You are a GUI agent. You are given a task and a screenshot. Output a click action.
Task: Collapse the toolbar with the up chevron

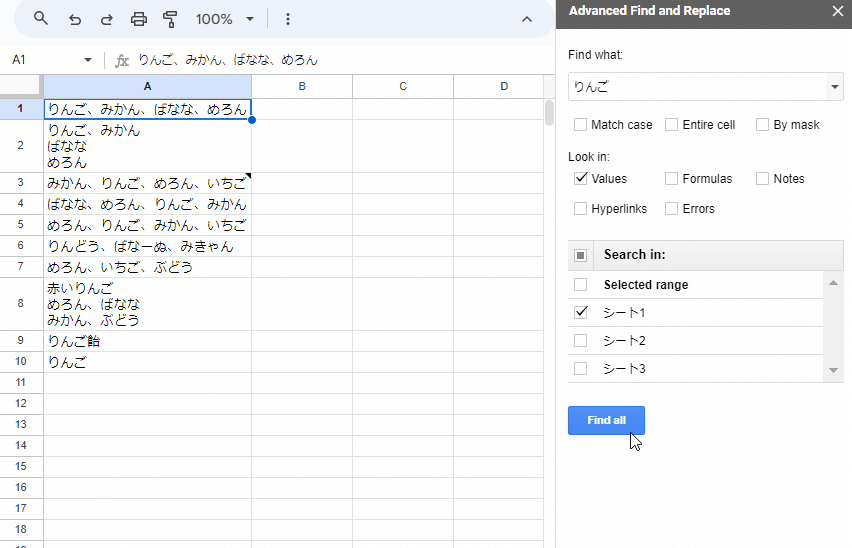click(527, 19)
